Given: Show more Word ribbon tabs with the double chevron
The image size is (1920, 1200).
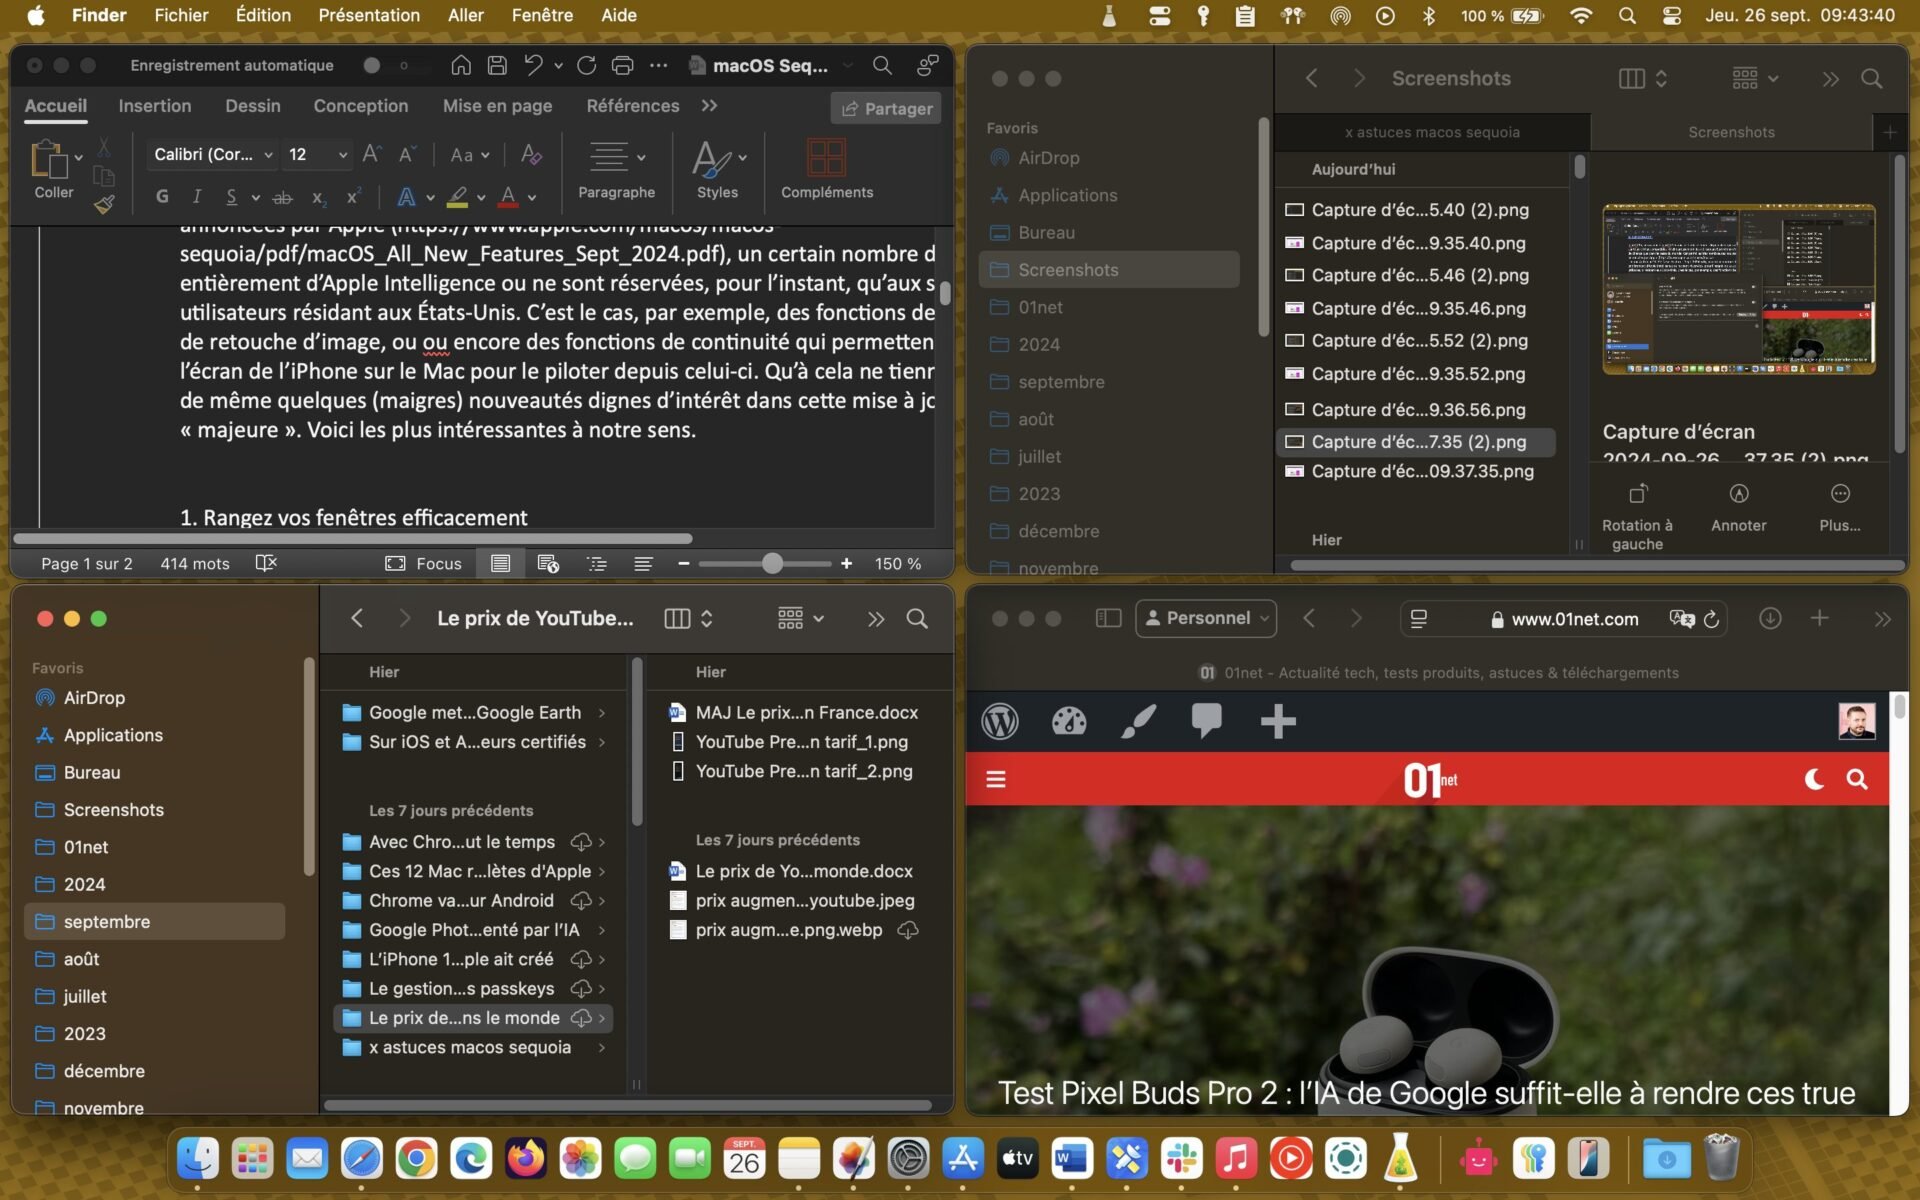Looking at the screenshot, I should pos(709,106).
